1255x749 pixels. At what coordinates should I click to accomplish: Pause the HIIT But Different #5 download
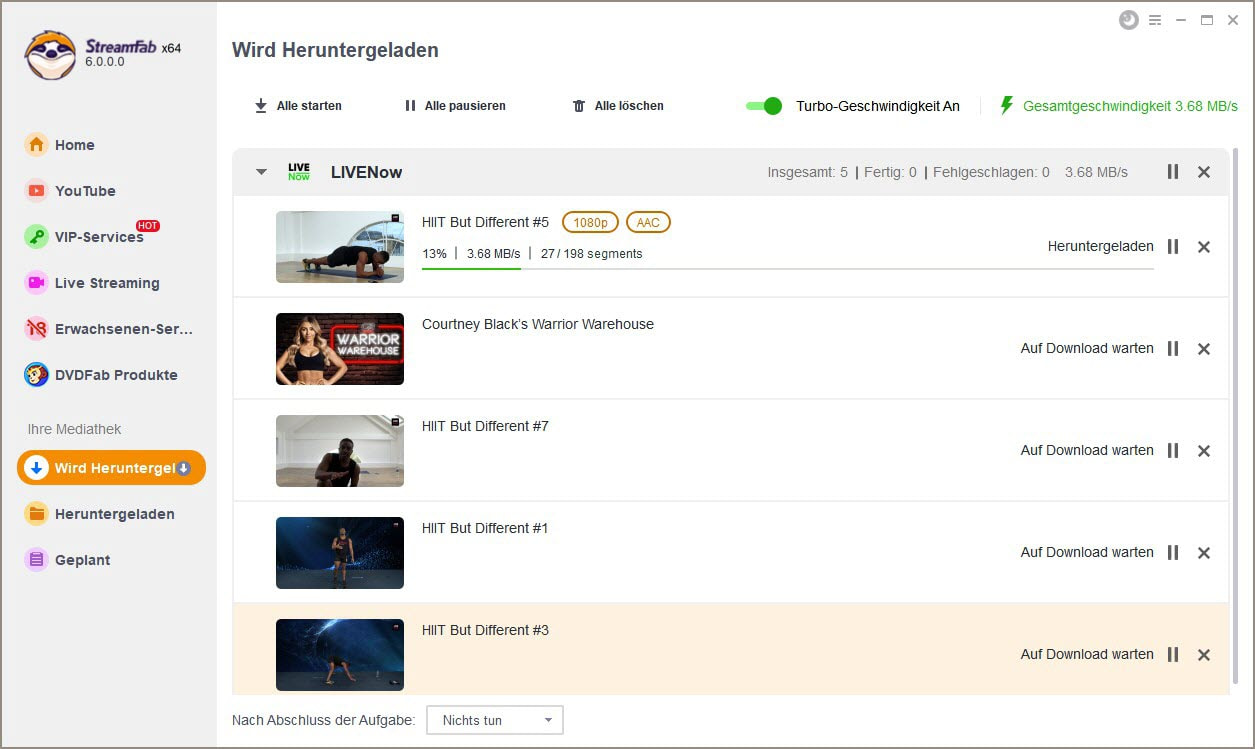[x=1173, y=247]
